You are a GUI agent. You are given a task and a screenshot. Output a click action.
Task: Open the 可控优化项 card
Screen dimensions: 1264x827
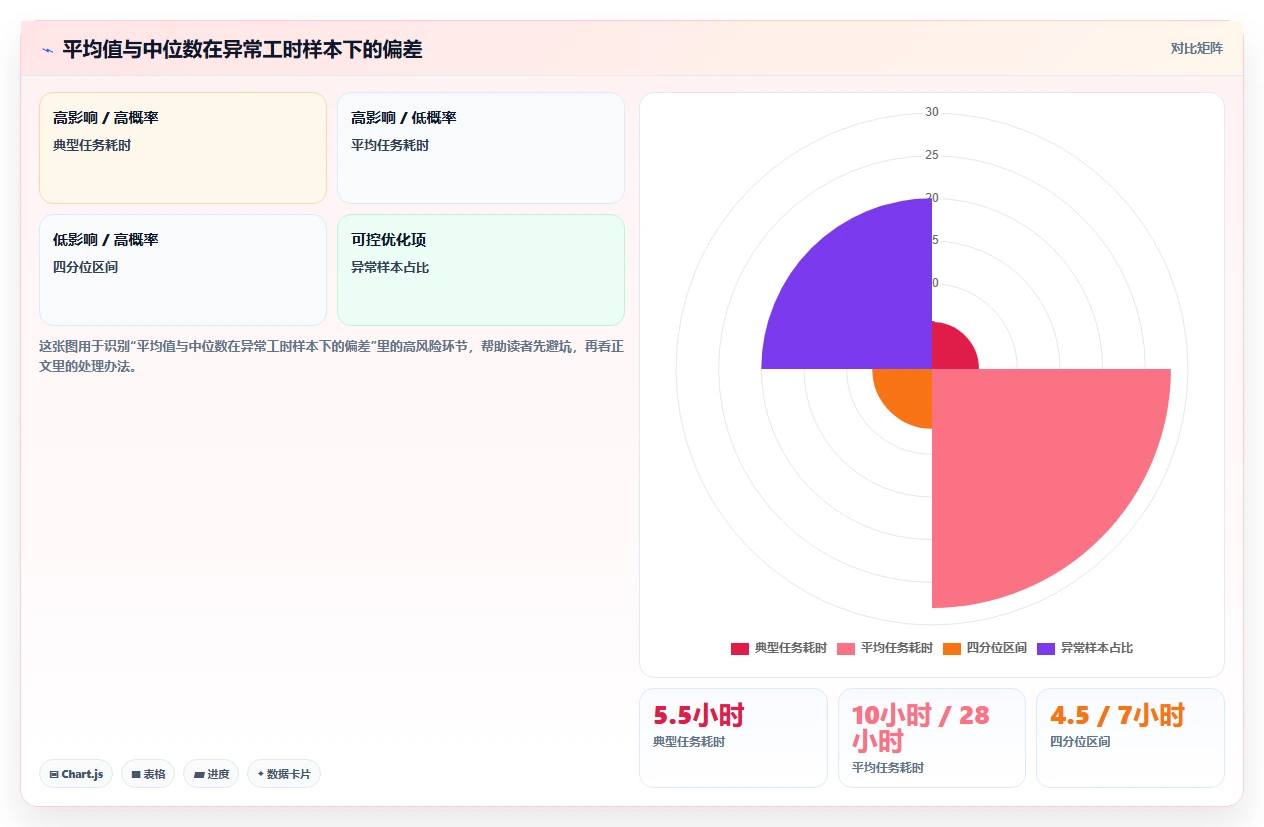pyautogui.click(x=481, y=270)
